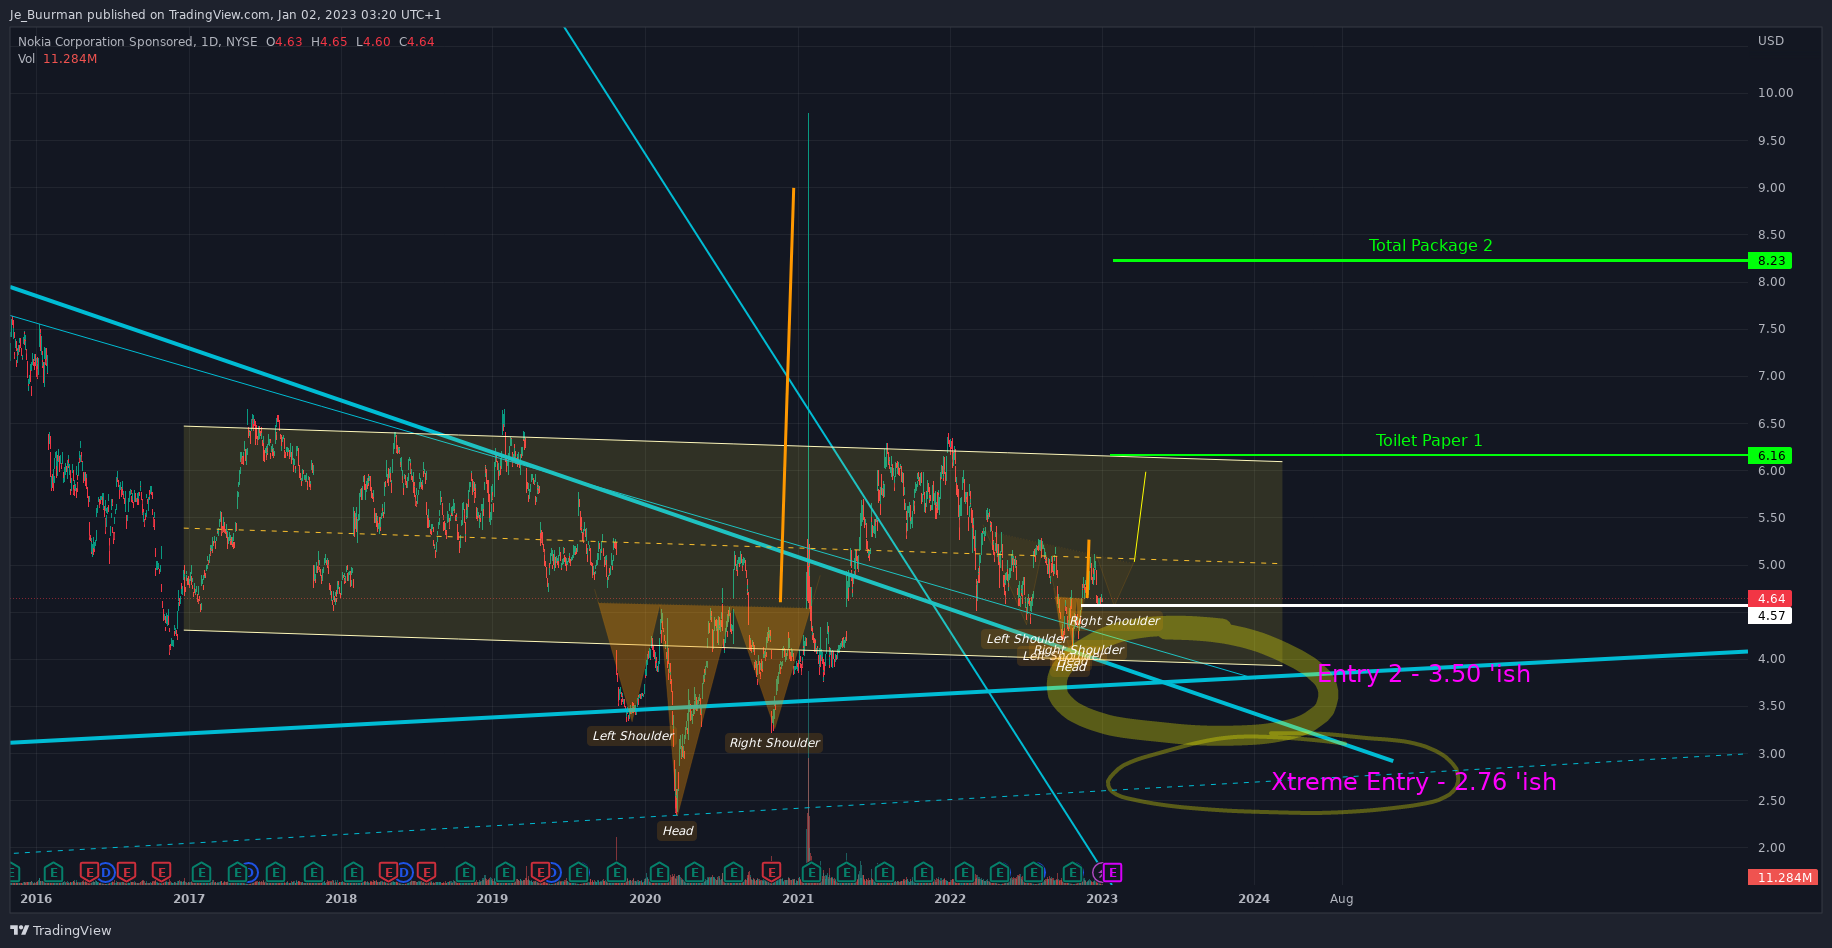
Task: Click the 10.00 tick on the price axis
Action: (x=1775, y=93)
